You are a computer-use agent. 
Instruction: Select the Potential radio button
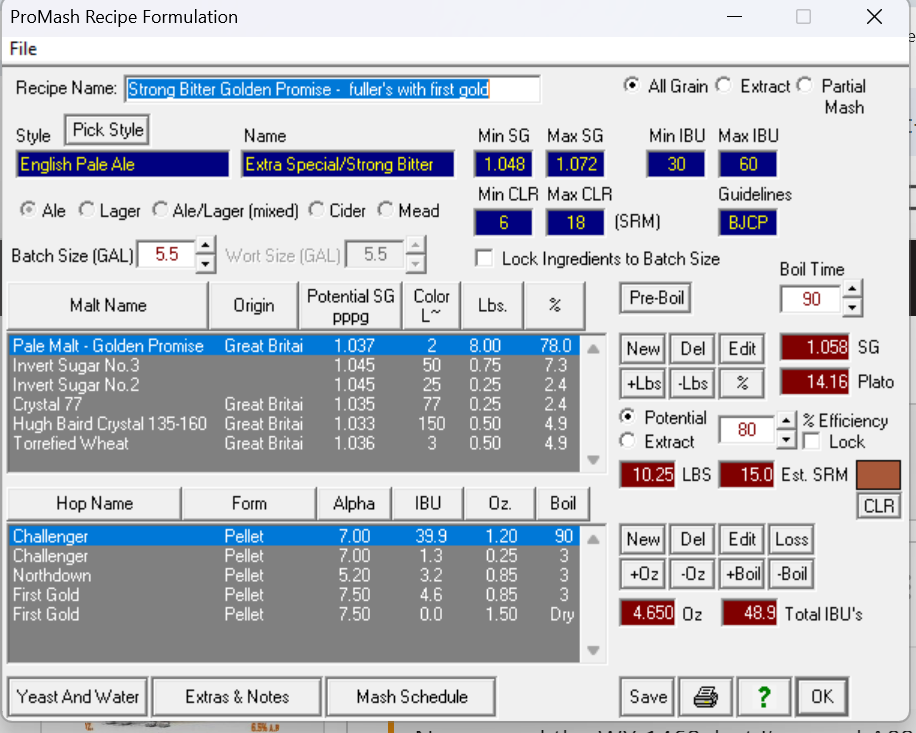[627, 416]
